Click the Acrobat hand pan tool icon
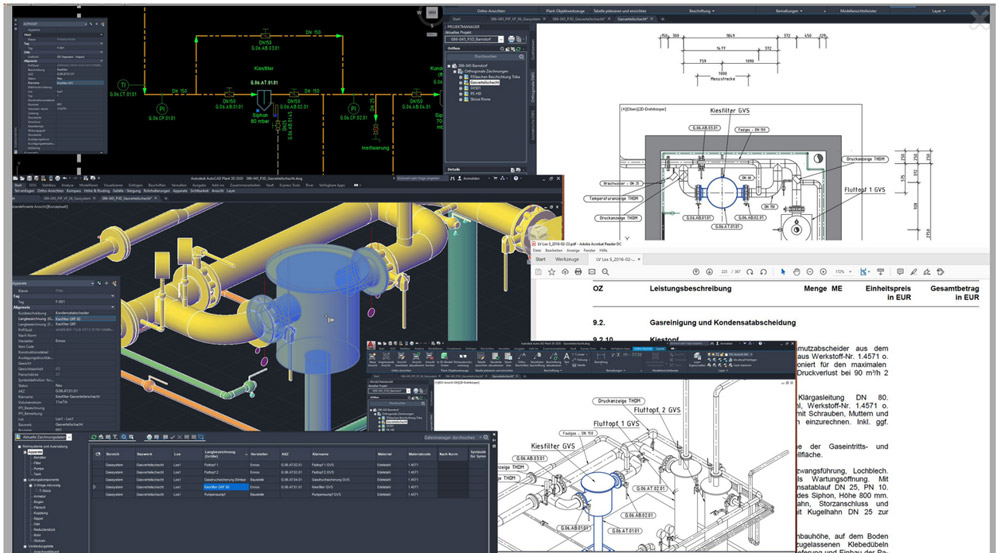Screen dimensions: 1000x553 pos(796,272)
